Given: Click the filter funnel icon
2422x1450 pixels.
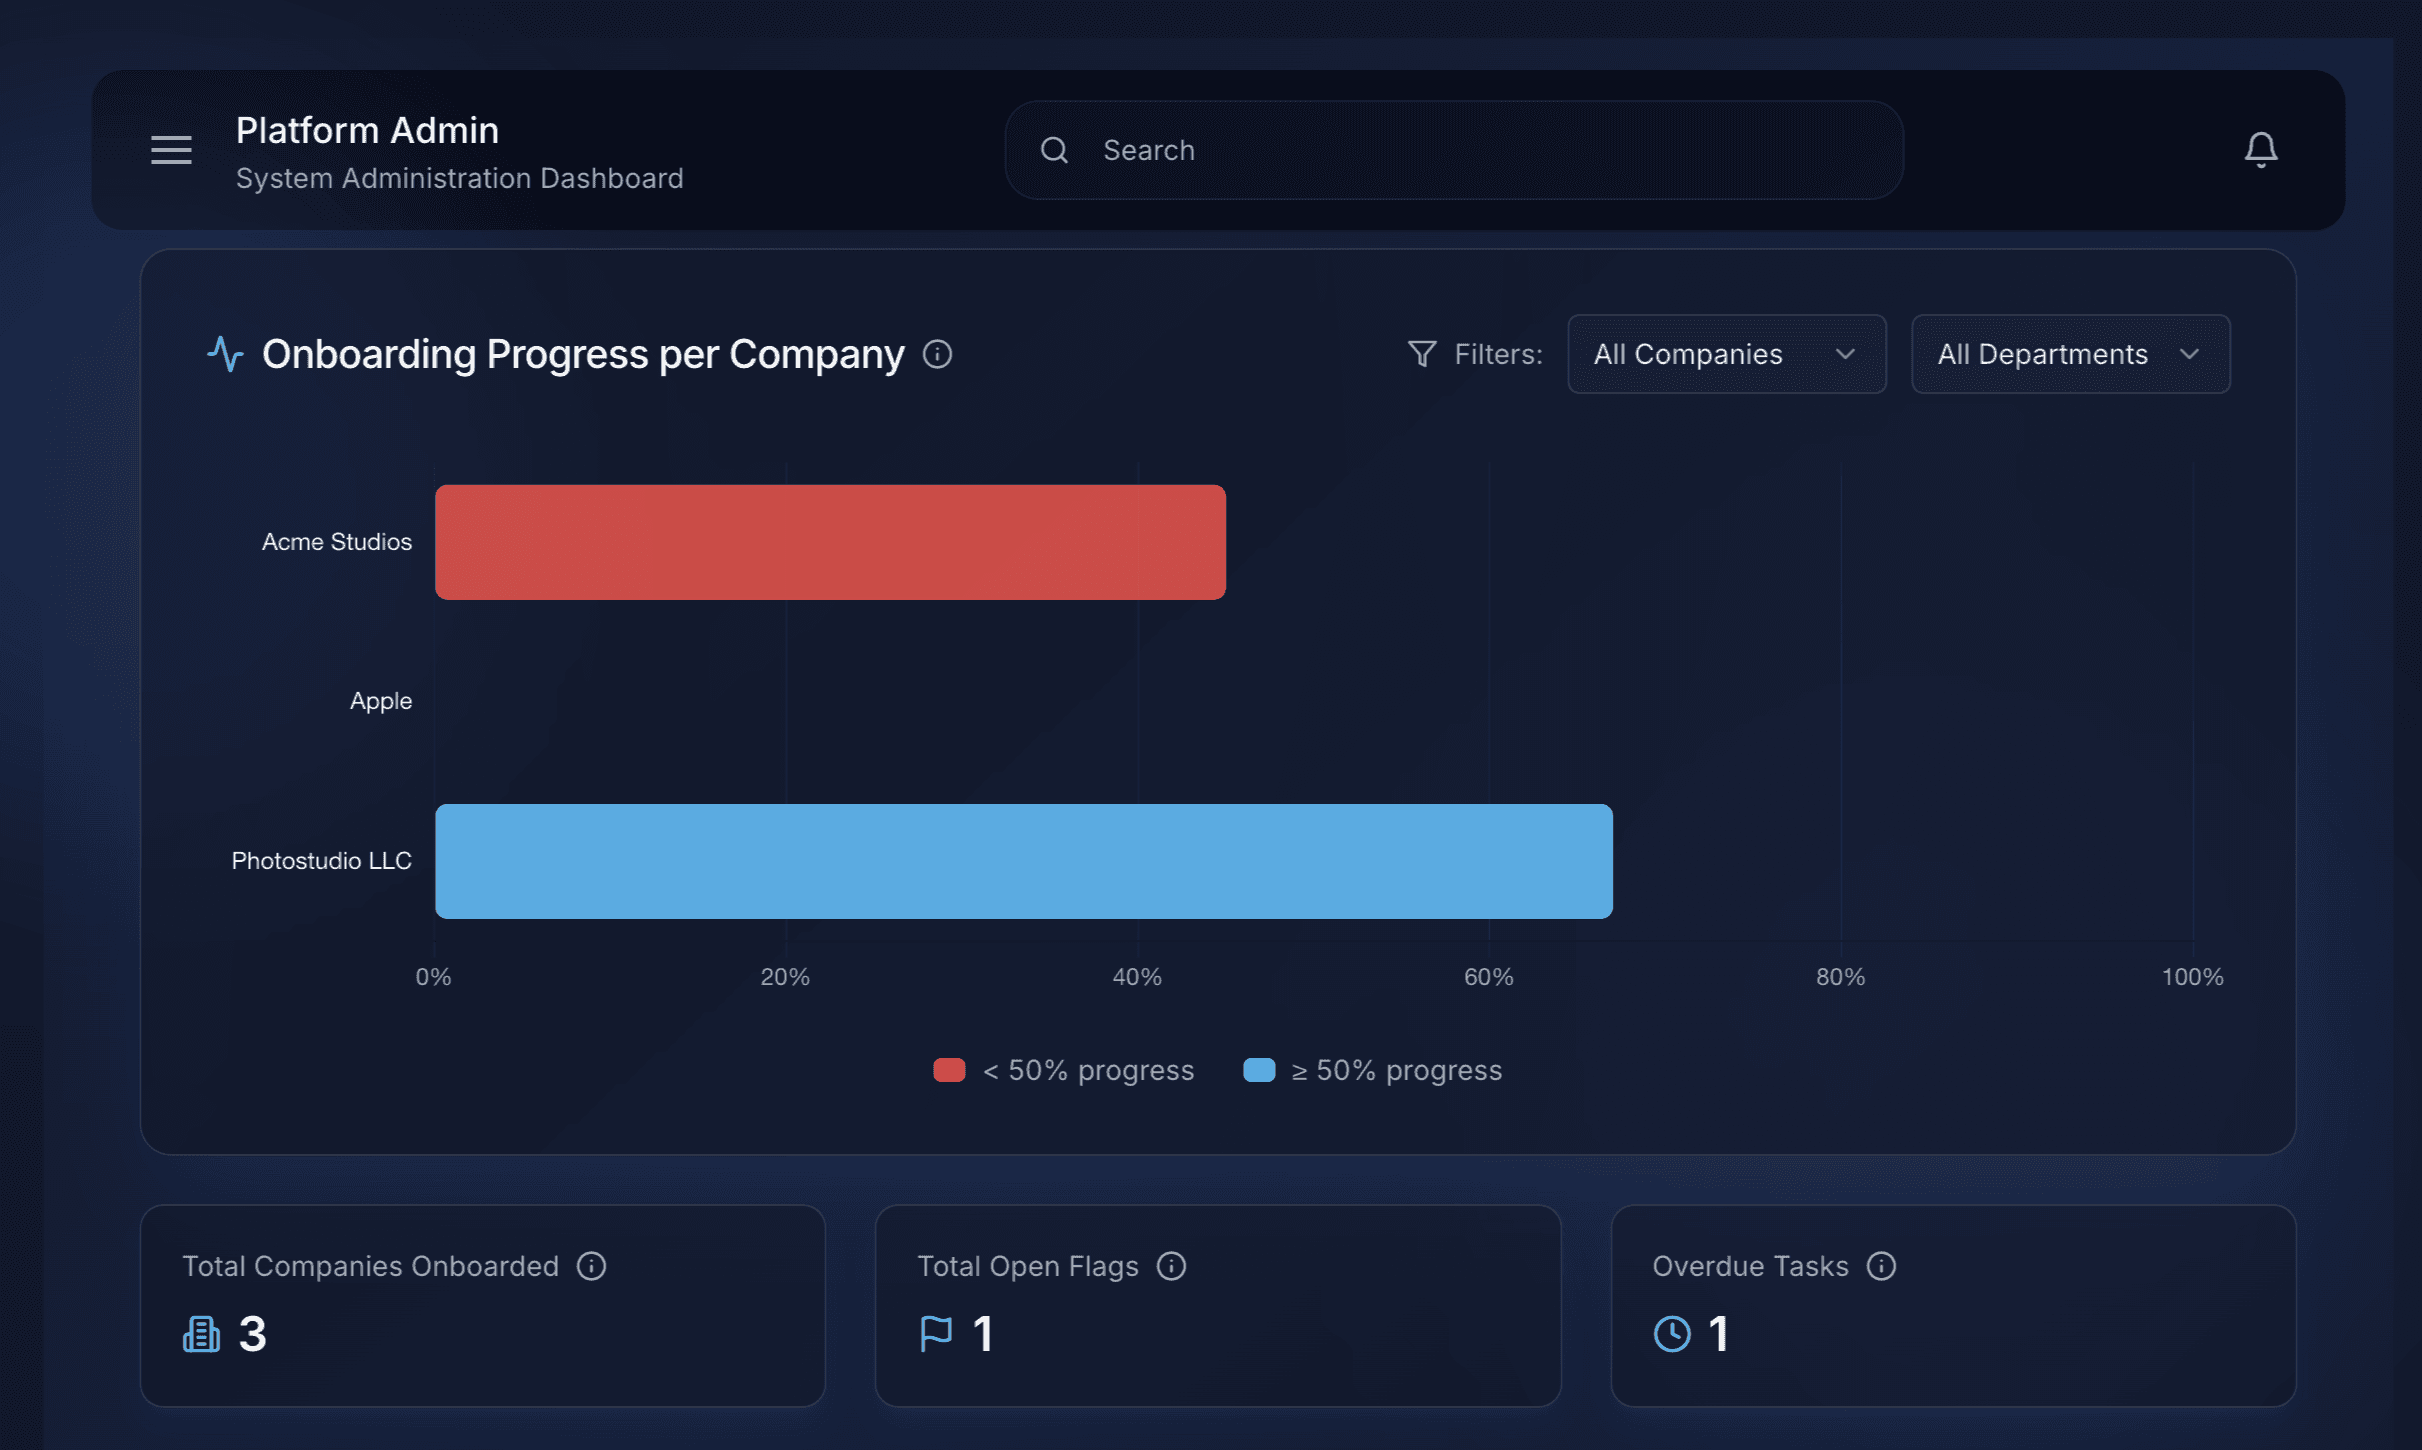Looking at the screenshot, I should pyautogui.click(x=1421, y=354).
